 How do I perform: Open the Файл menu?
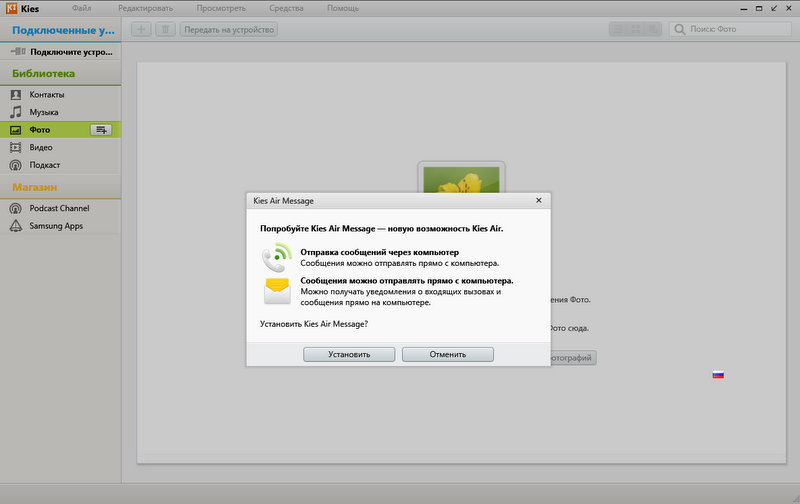81,8
